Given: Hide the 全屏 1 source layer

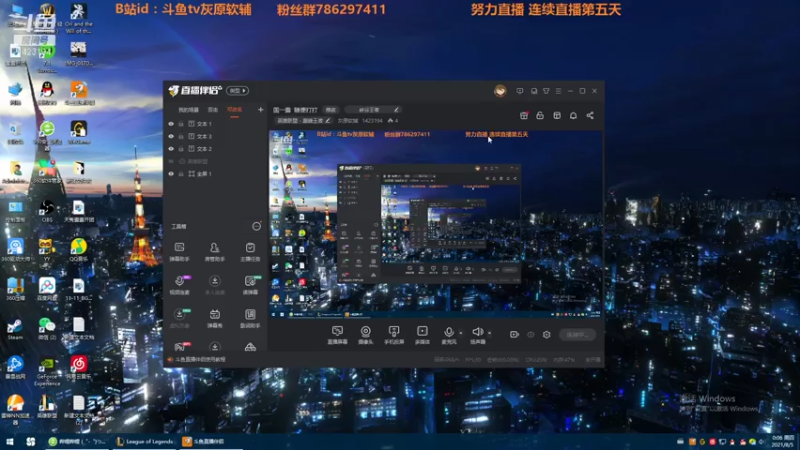Looking at the screenshot, I should (x=171, y=174).
